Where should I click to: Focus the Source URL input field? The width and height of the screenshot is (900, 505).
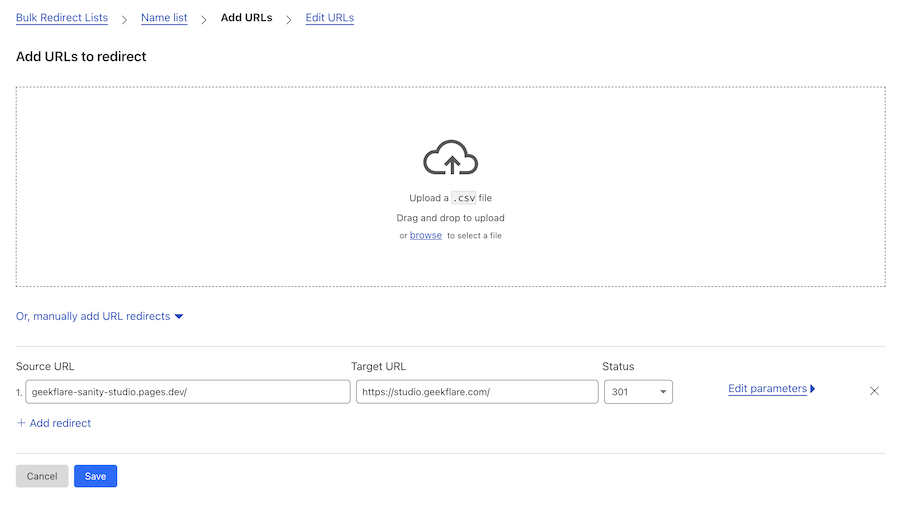pyautogui.click(x=188, y=392)
